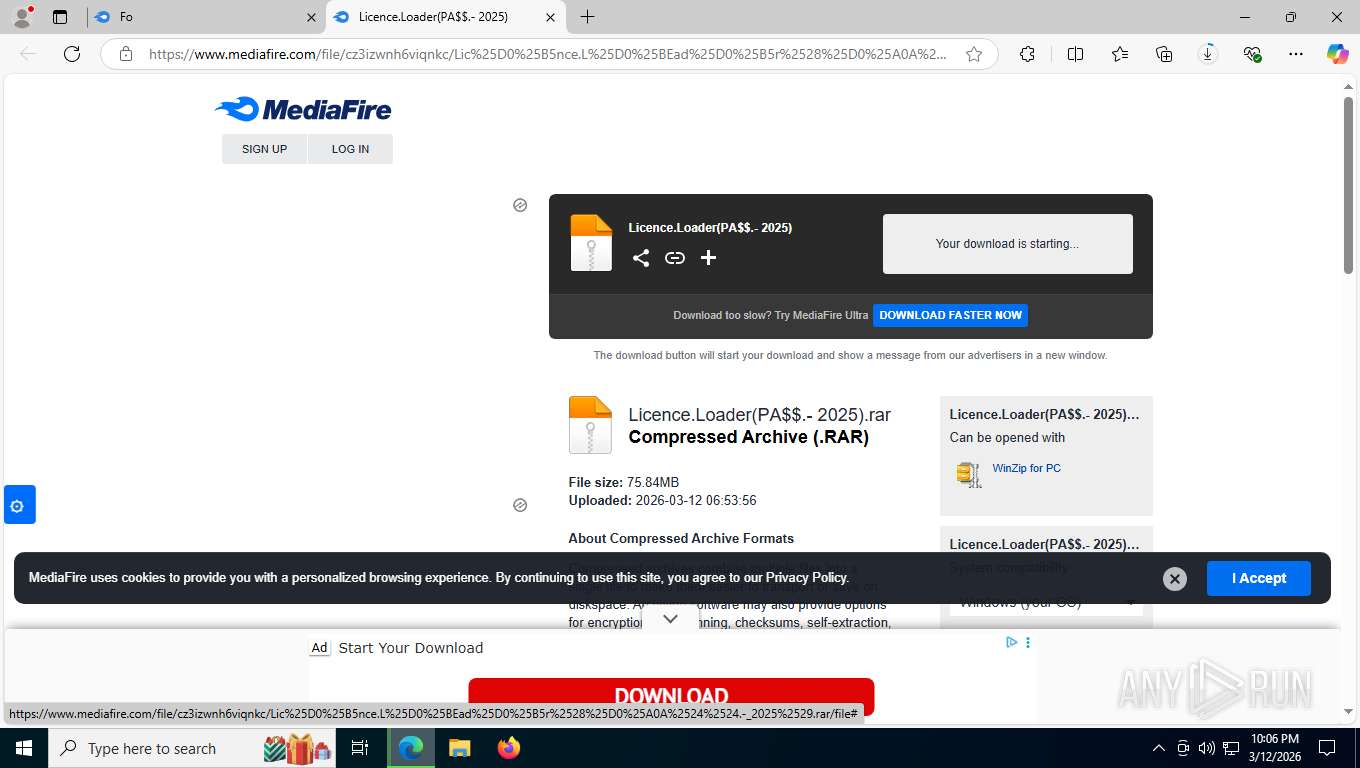Screen dimensions: 1360x768
Task: Toggle split screen view
Action: (x=1075, y=54)
